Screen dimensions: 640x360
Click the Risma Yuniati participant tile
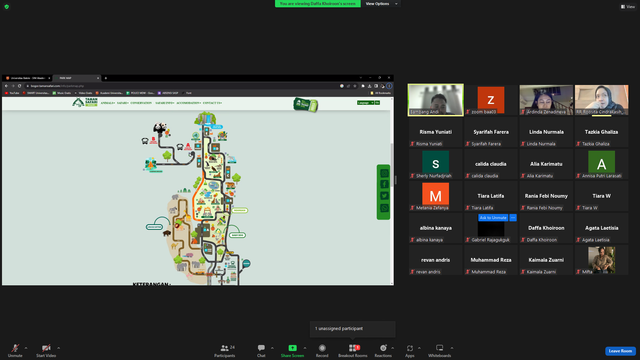[436, 132]
